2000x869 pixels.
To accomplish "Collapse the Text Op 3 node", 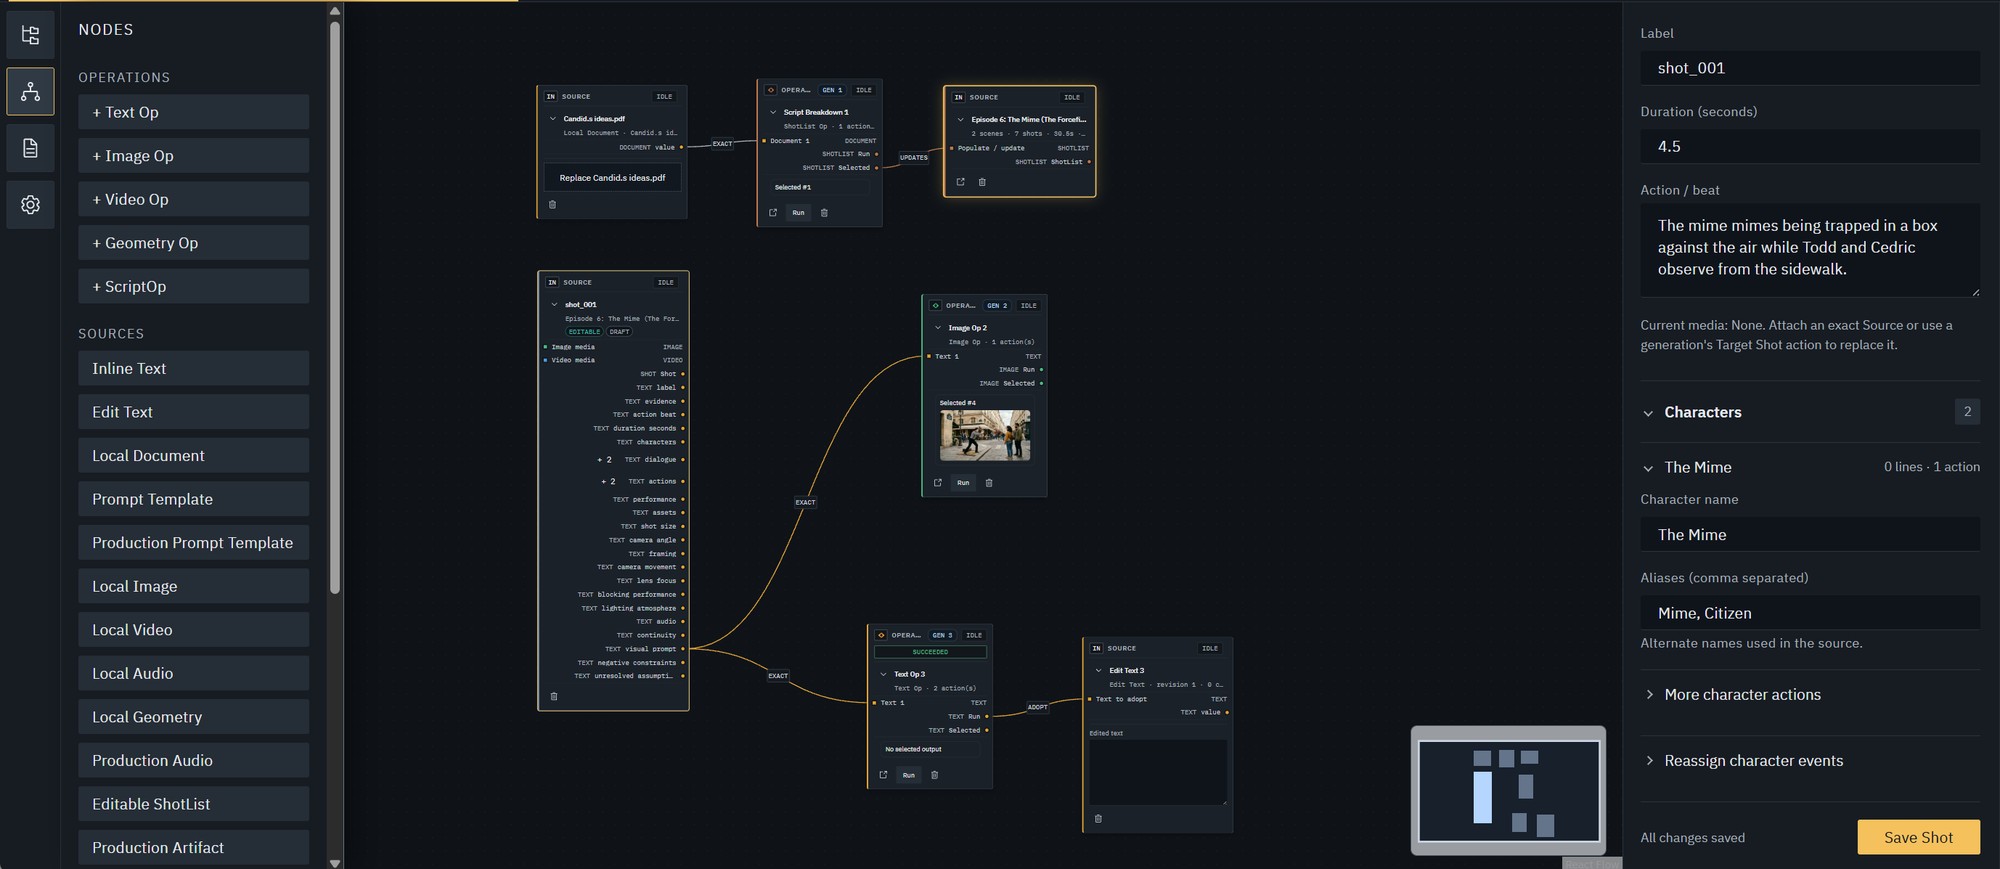I will click(x=883, y=674).
